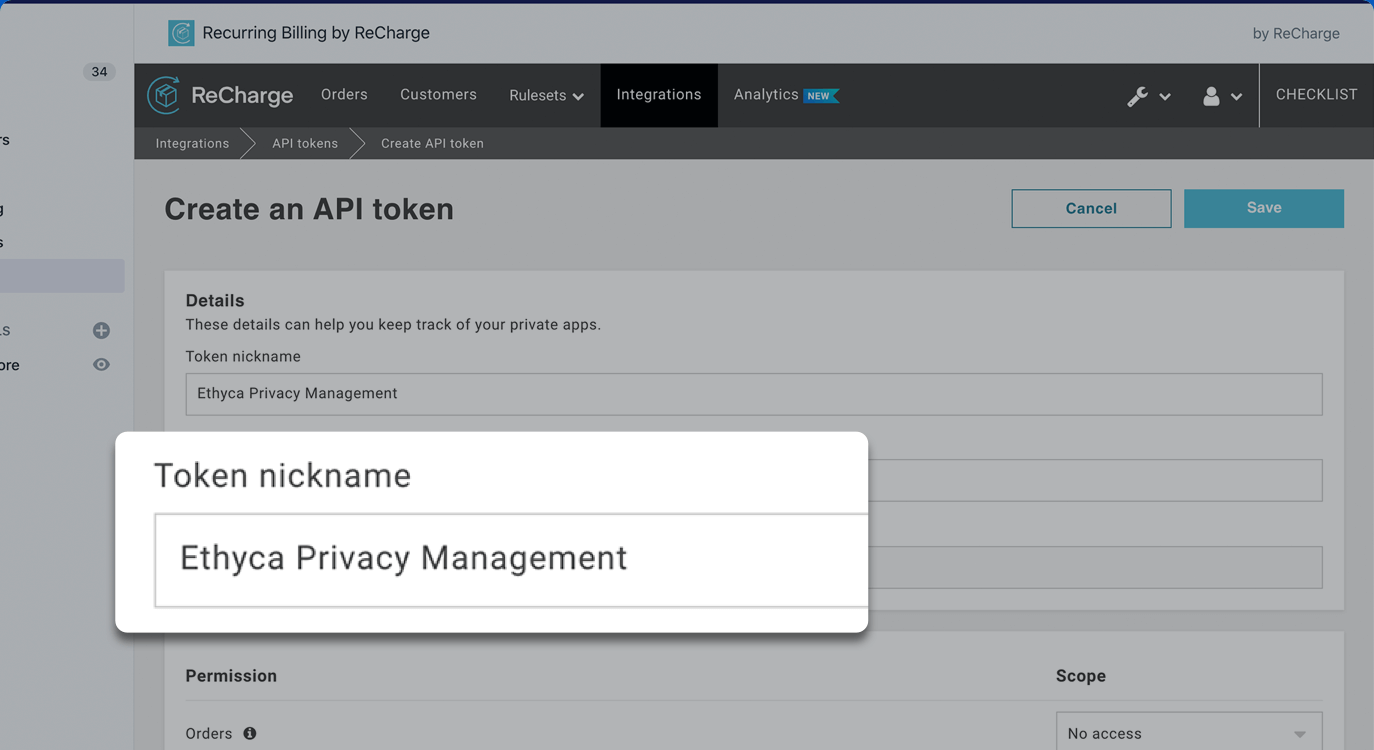Image resolution: width=1374 pixels, height=750 pixels.
Task: Expand the chevron next to user icon
Action: point(1237,97)
